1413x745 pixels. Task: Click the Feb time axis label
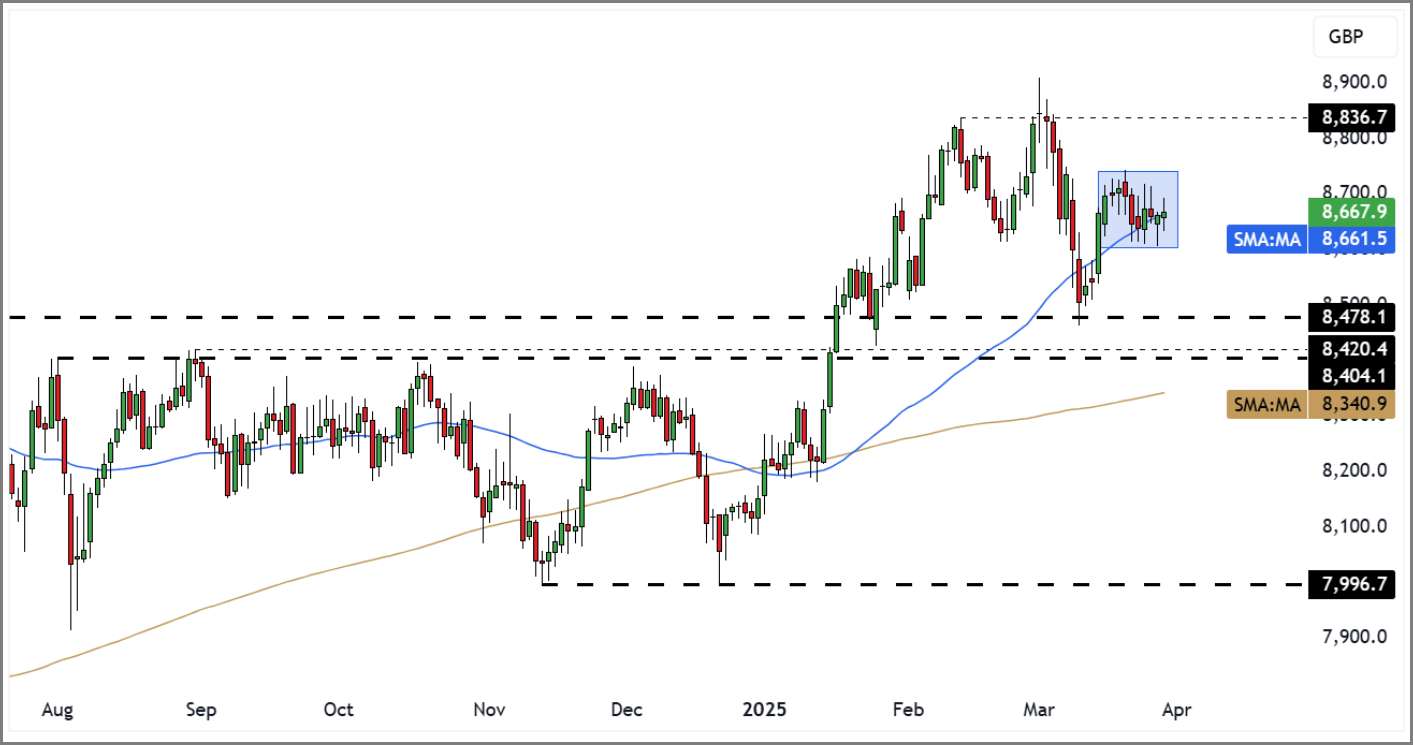[907, 710]
